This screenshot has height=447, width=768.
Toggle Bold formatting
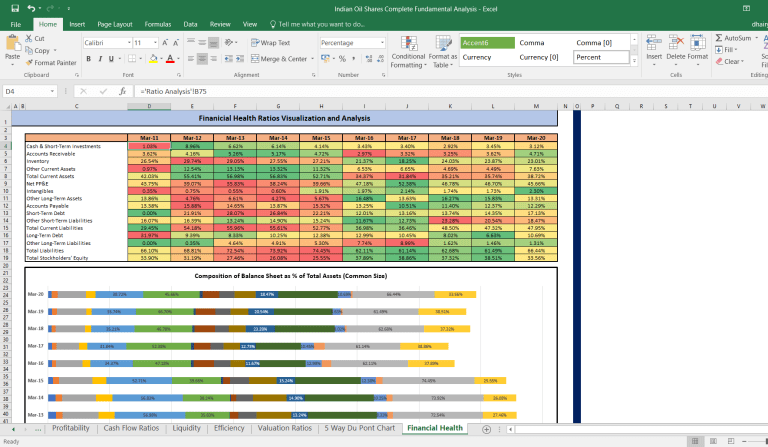point(88,59)
